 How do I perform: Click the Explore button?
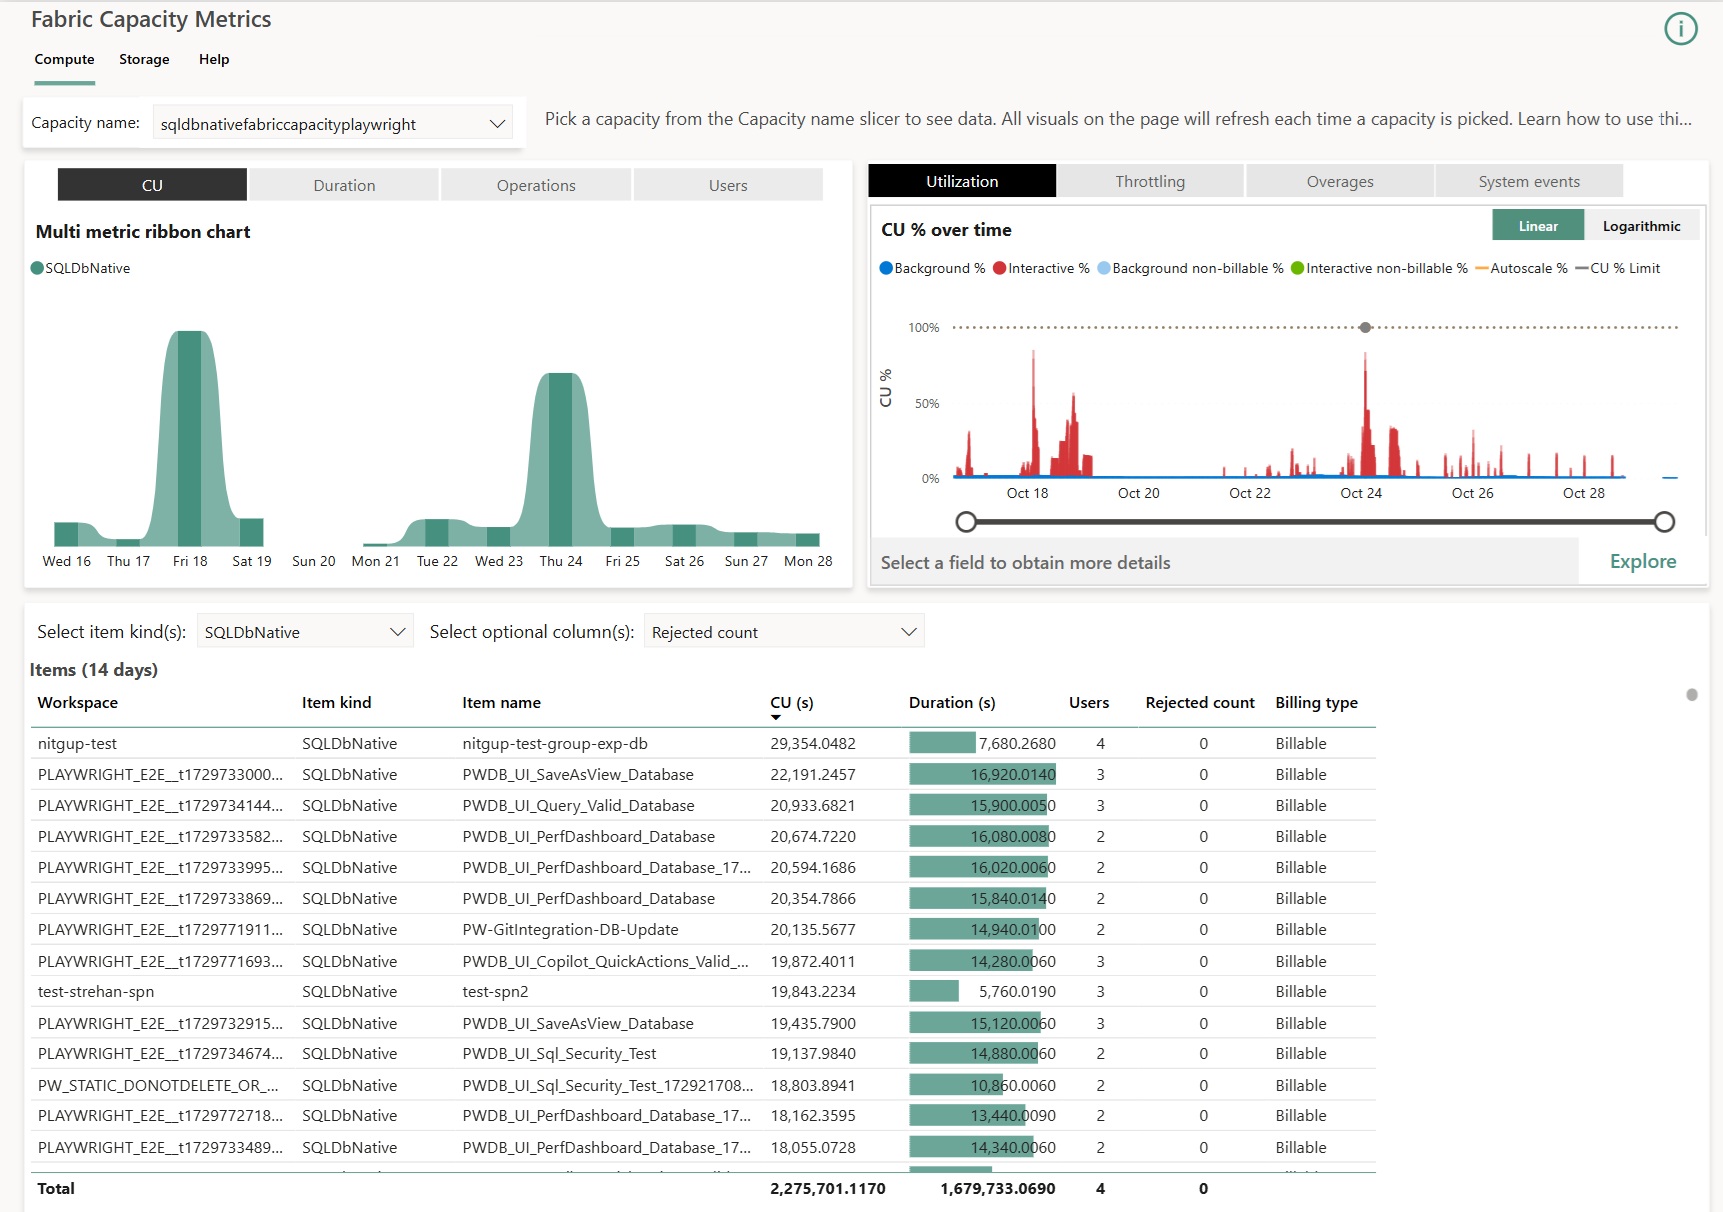click(x=1642, y=561)
